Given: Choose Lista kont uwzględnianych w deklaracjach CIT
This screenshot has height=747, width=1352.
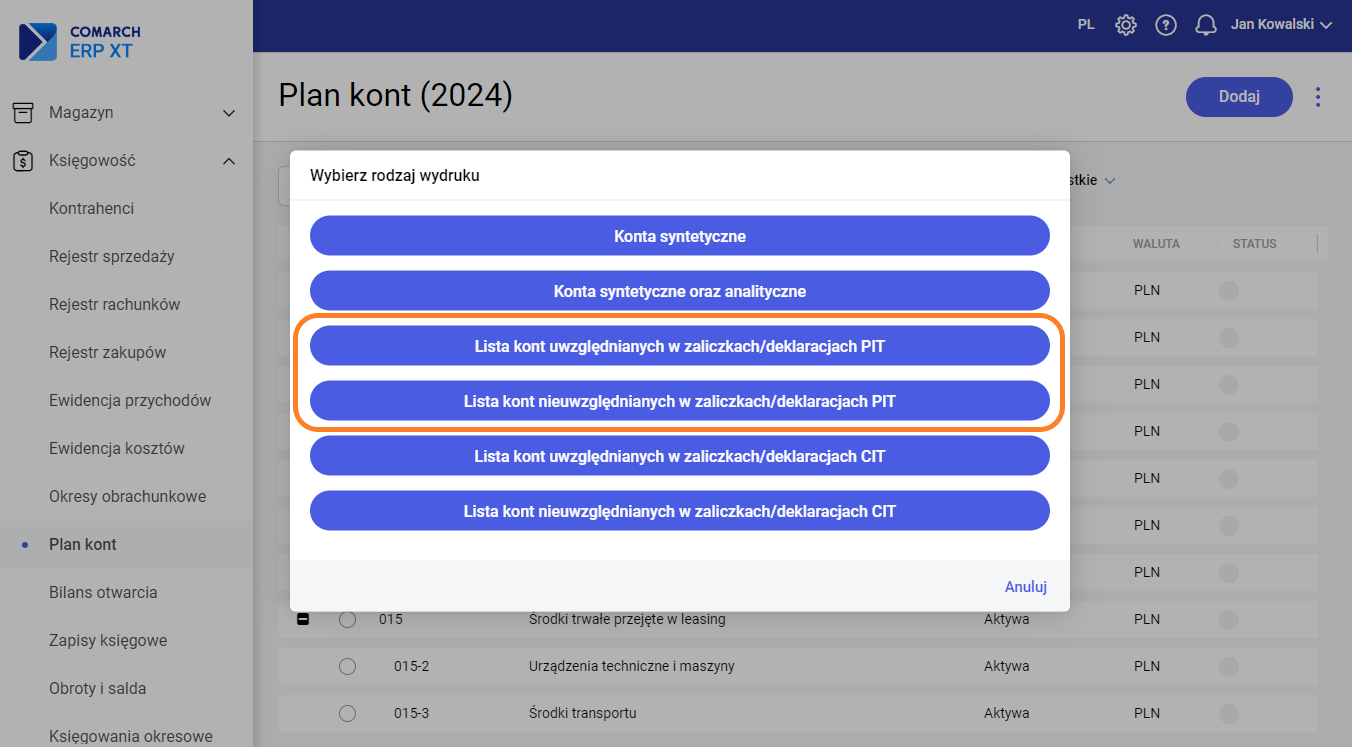Looking at the screenshot, I should pos(679,456).
